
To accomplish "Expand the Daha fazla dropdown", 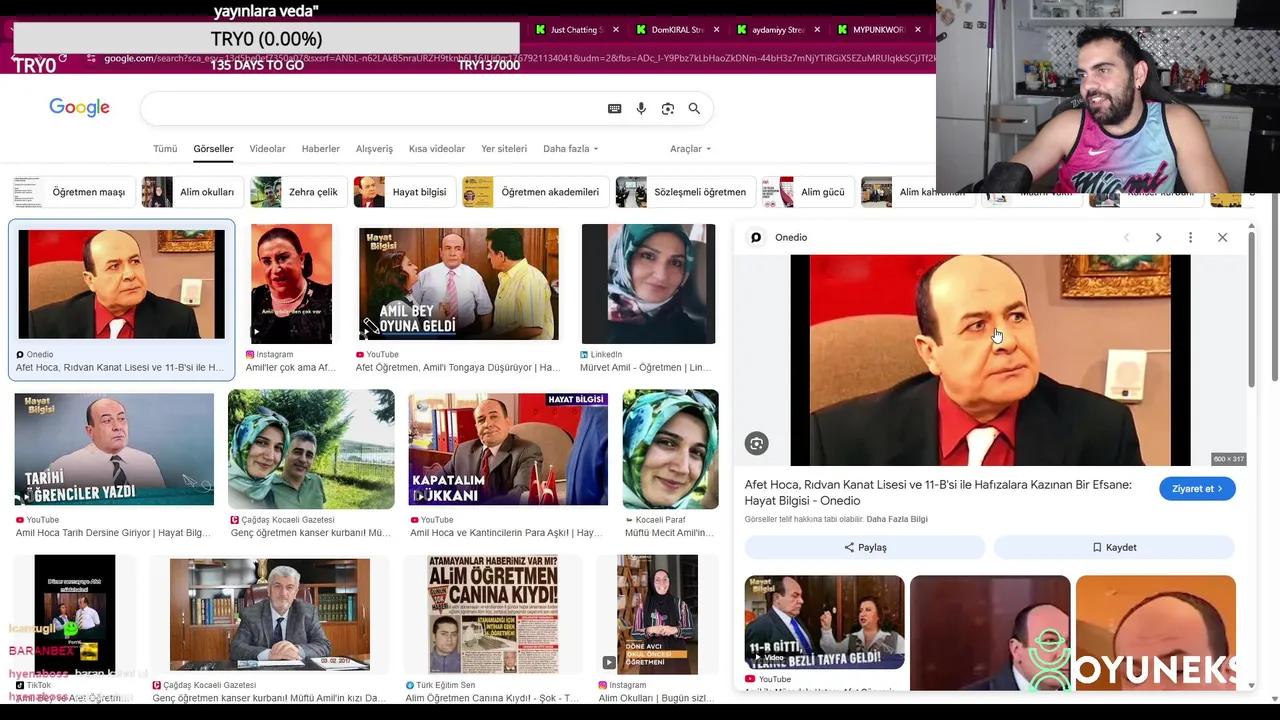I will [570, 149].
